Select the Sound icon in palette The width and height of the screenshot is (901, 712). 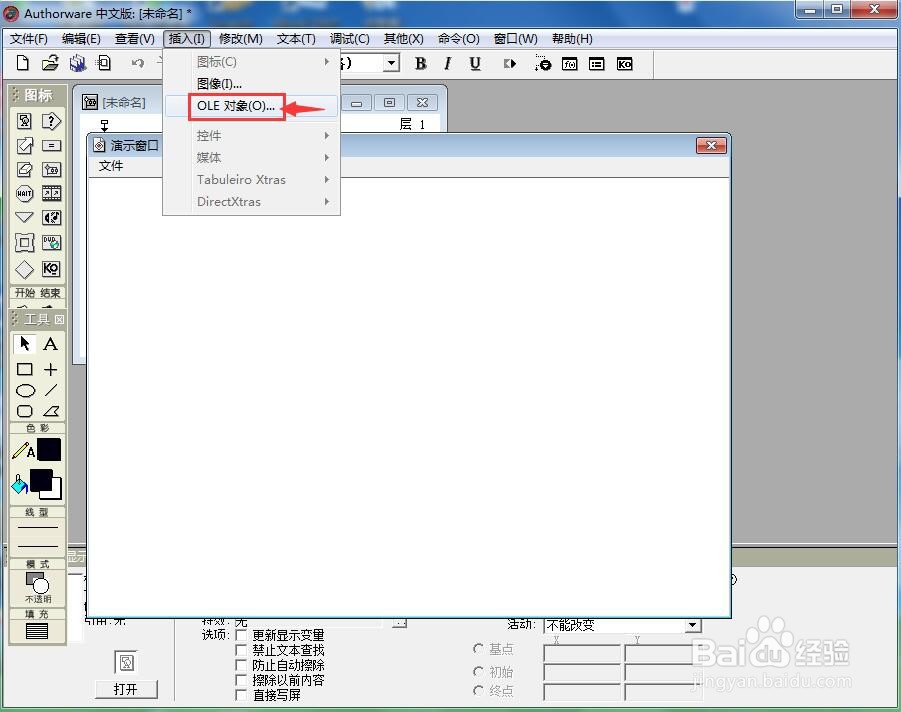click(x=51, y=218)
